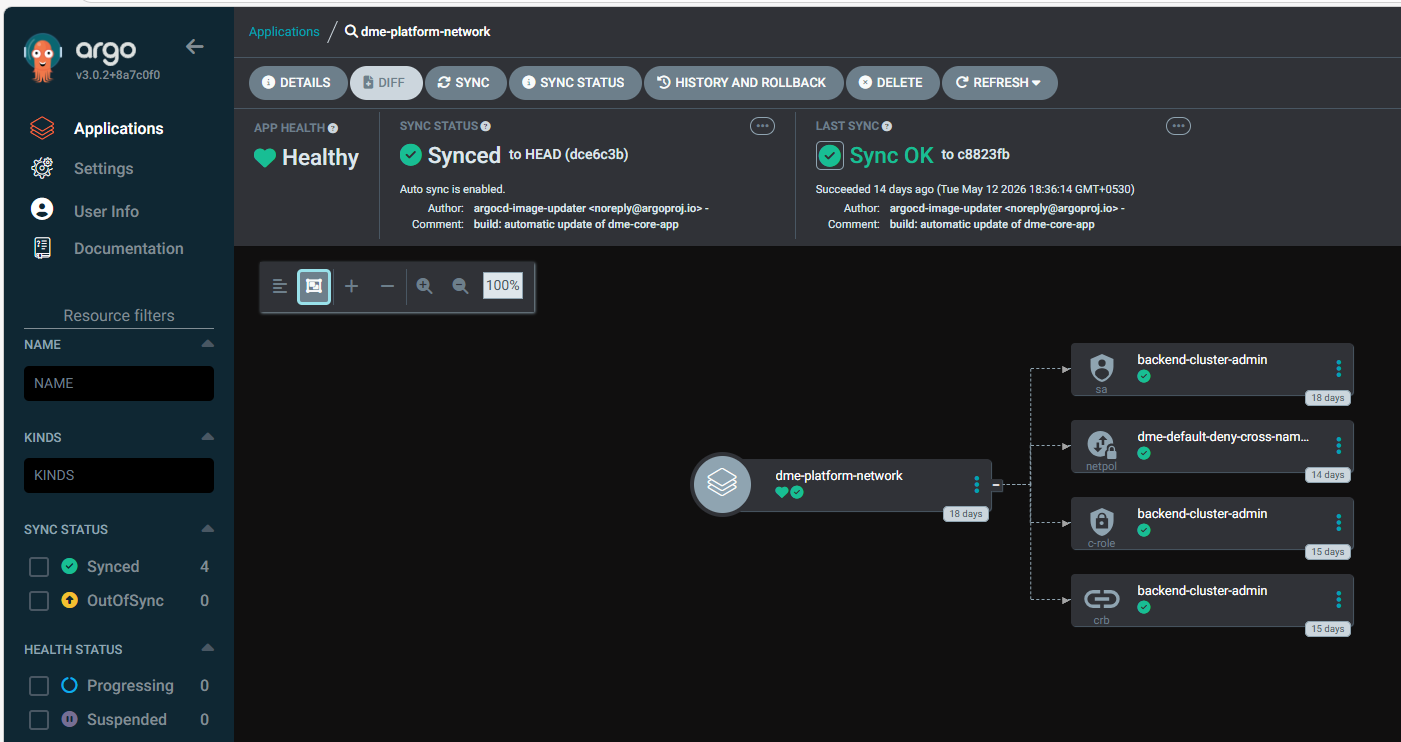
Task: Click the Settings gears icon
Action: click(x=42, y=168)
